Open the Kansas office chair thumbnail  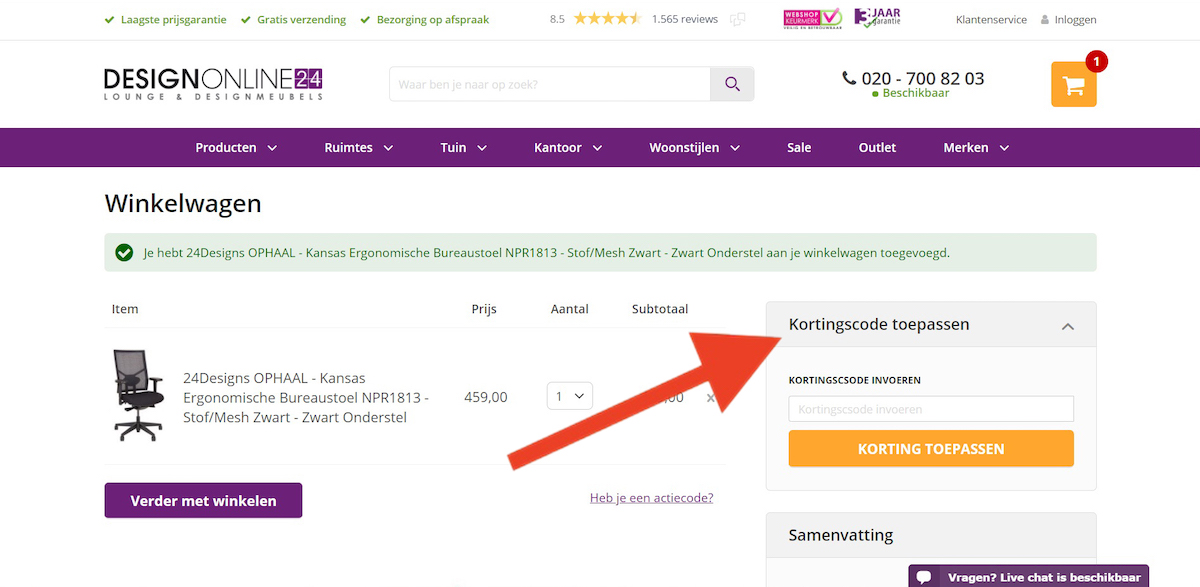point(137,395)
